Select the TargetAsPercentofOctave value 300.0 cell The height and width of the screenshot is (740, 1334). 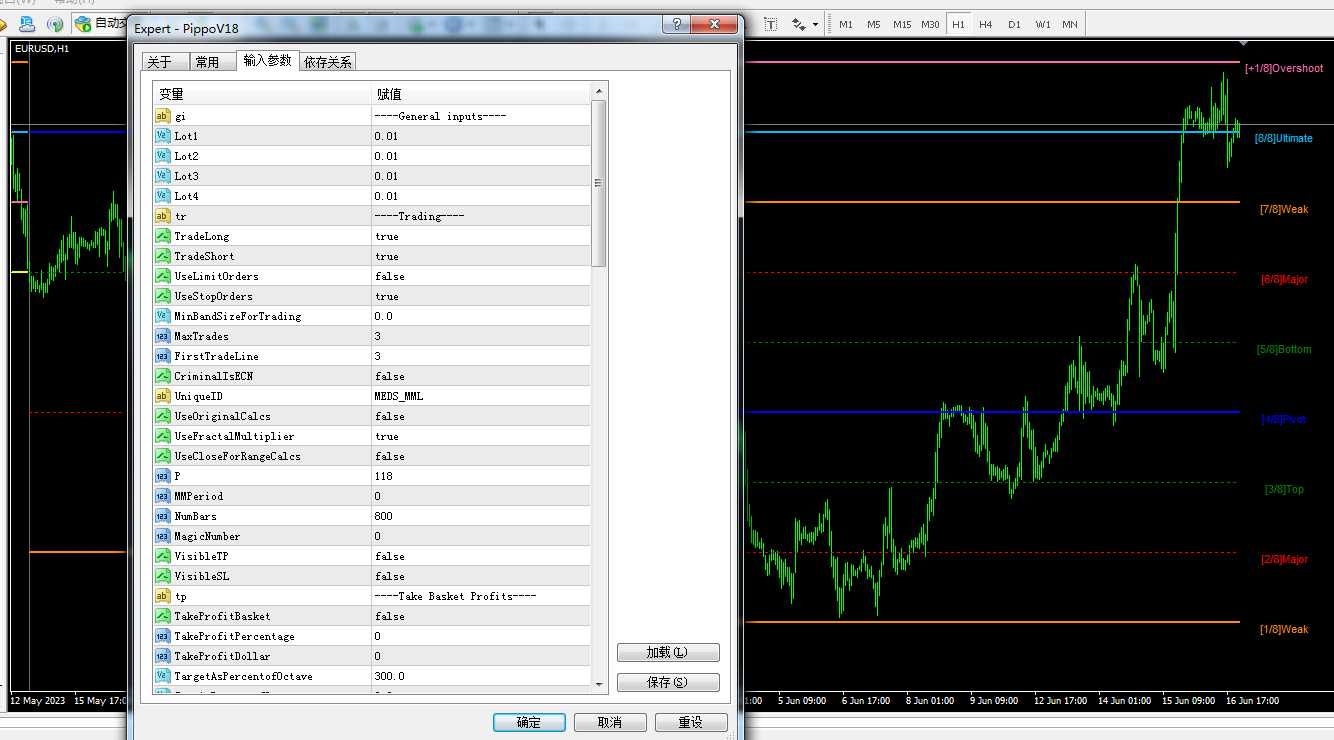pyautogui.click(x=481, y=676)
